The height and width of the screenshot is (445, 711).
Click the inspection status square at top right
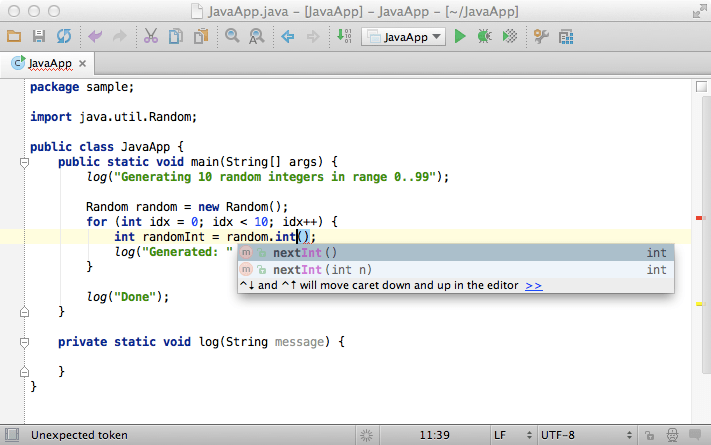click(701, 87)
